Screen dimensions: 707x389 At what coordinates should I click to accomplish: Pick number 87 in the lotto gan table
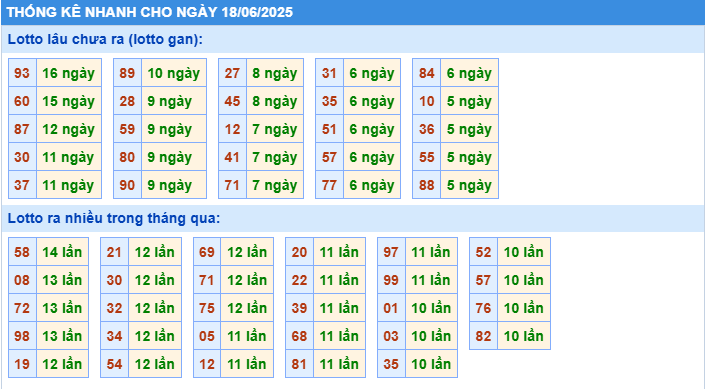(x=22, y=128)
